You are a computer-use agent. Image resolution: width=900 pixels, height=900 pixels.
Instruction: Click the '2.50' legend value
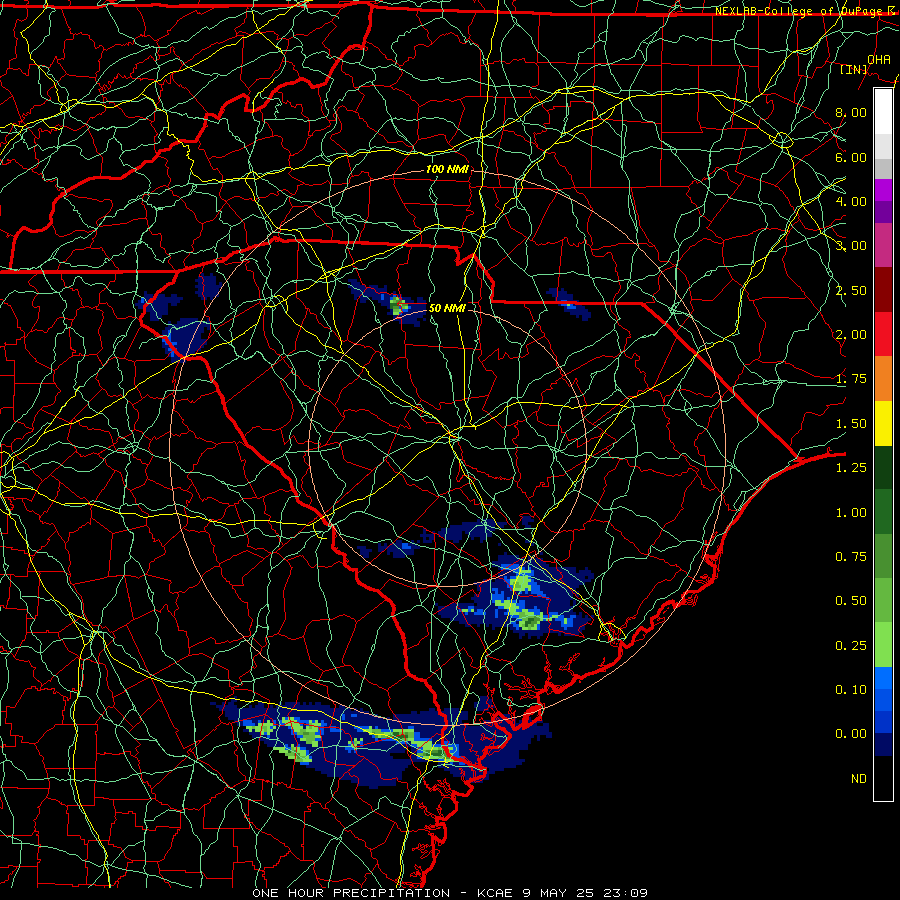point(851,290)
